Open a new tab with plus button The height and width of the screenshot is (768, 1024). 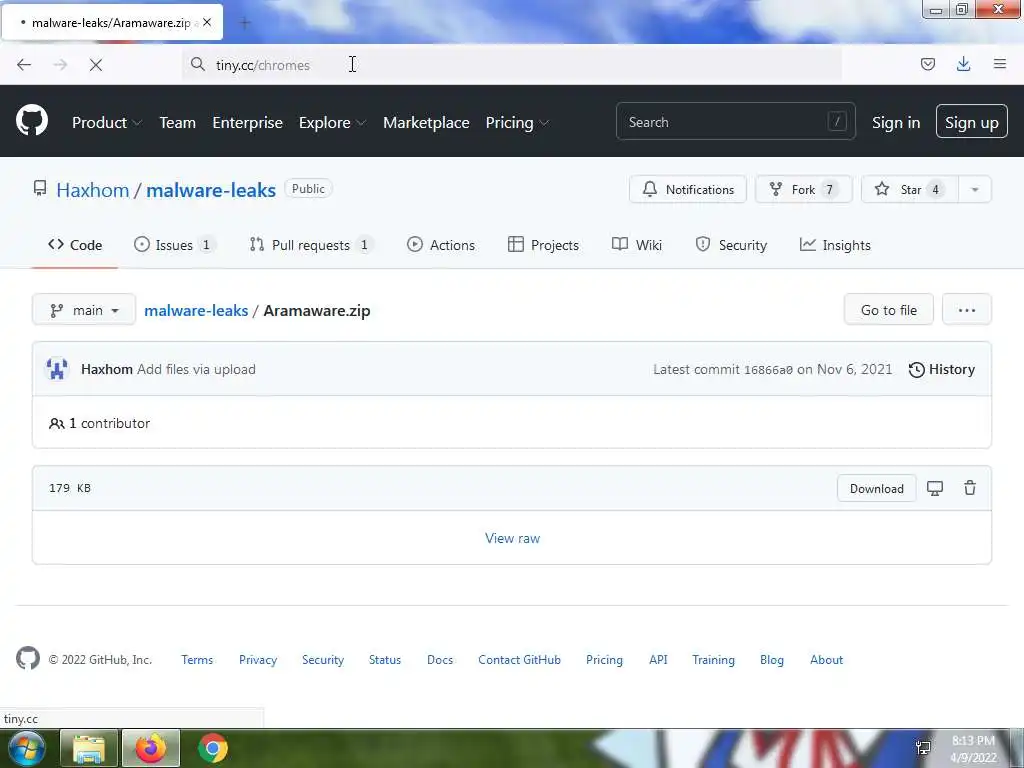pos(245,24)
